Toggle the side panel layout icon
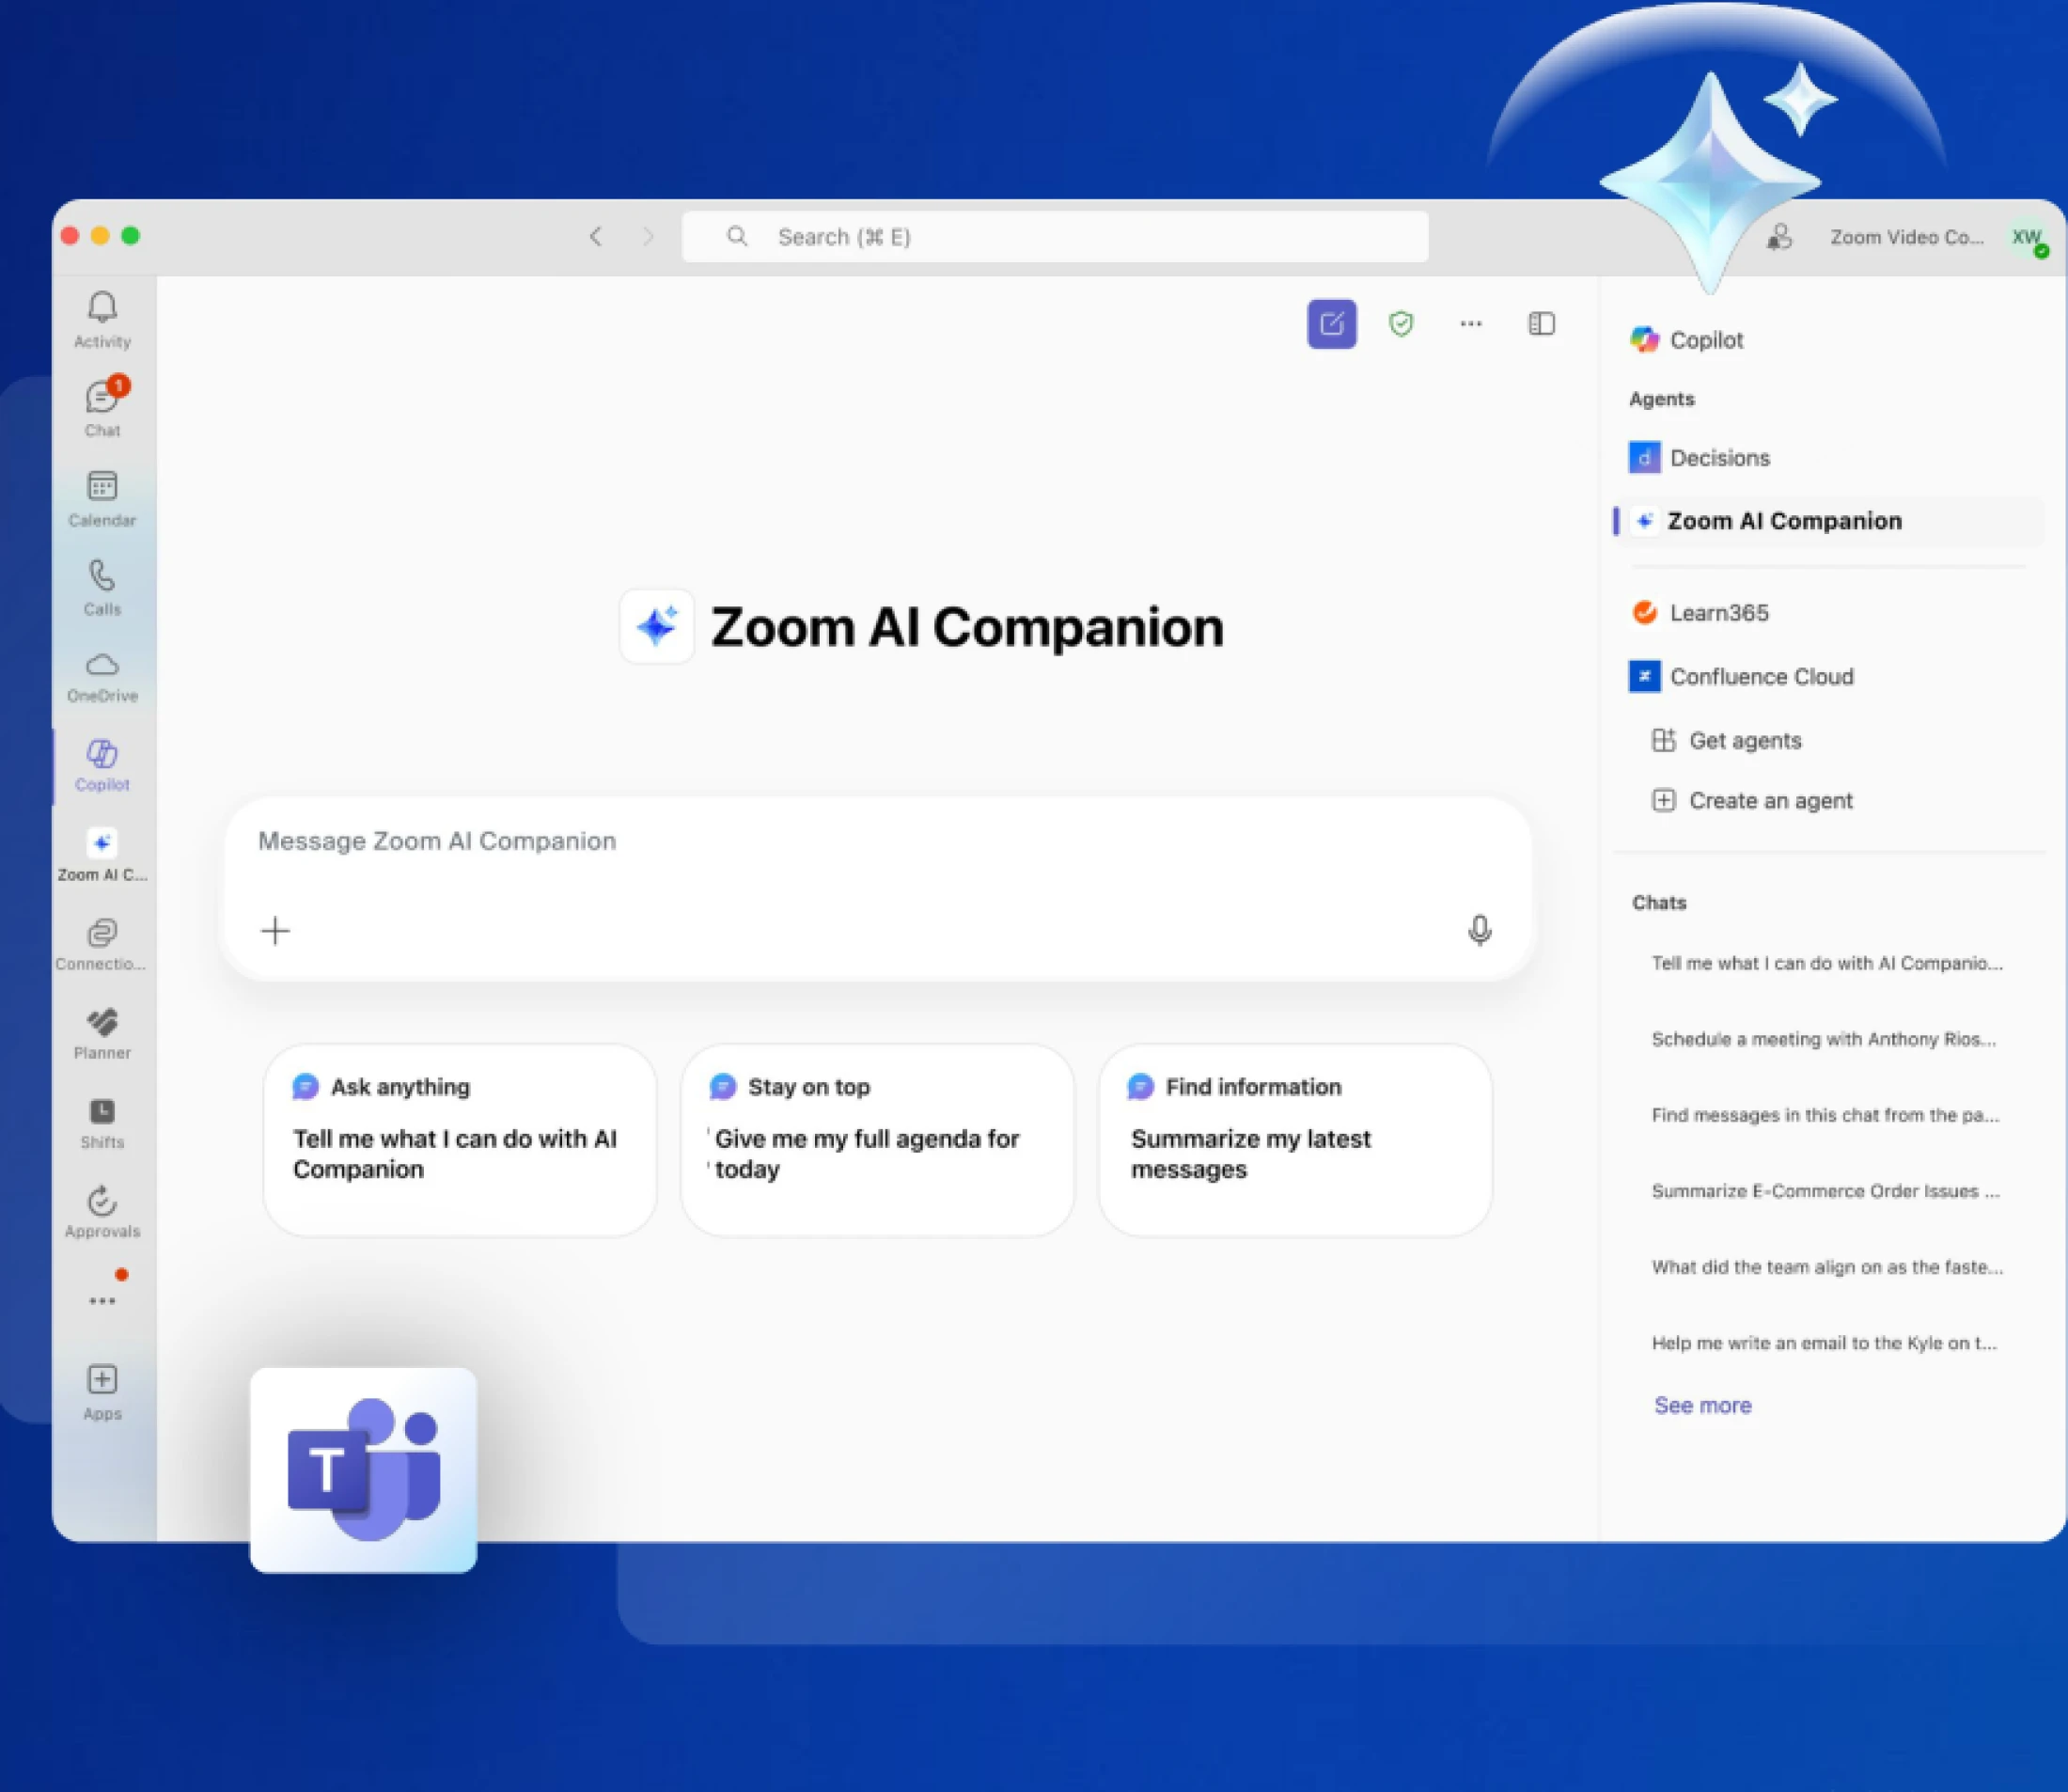 (x=1542, y=324)
